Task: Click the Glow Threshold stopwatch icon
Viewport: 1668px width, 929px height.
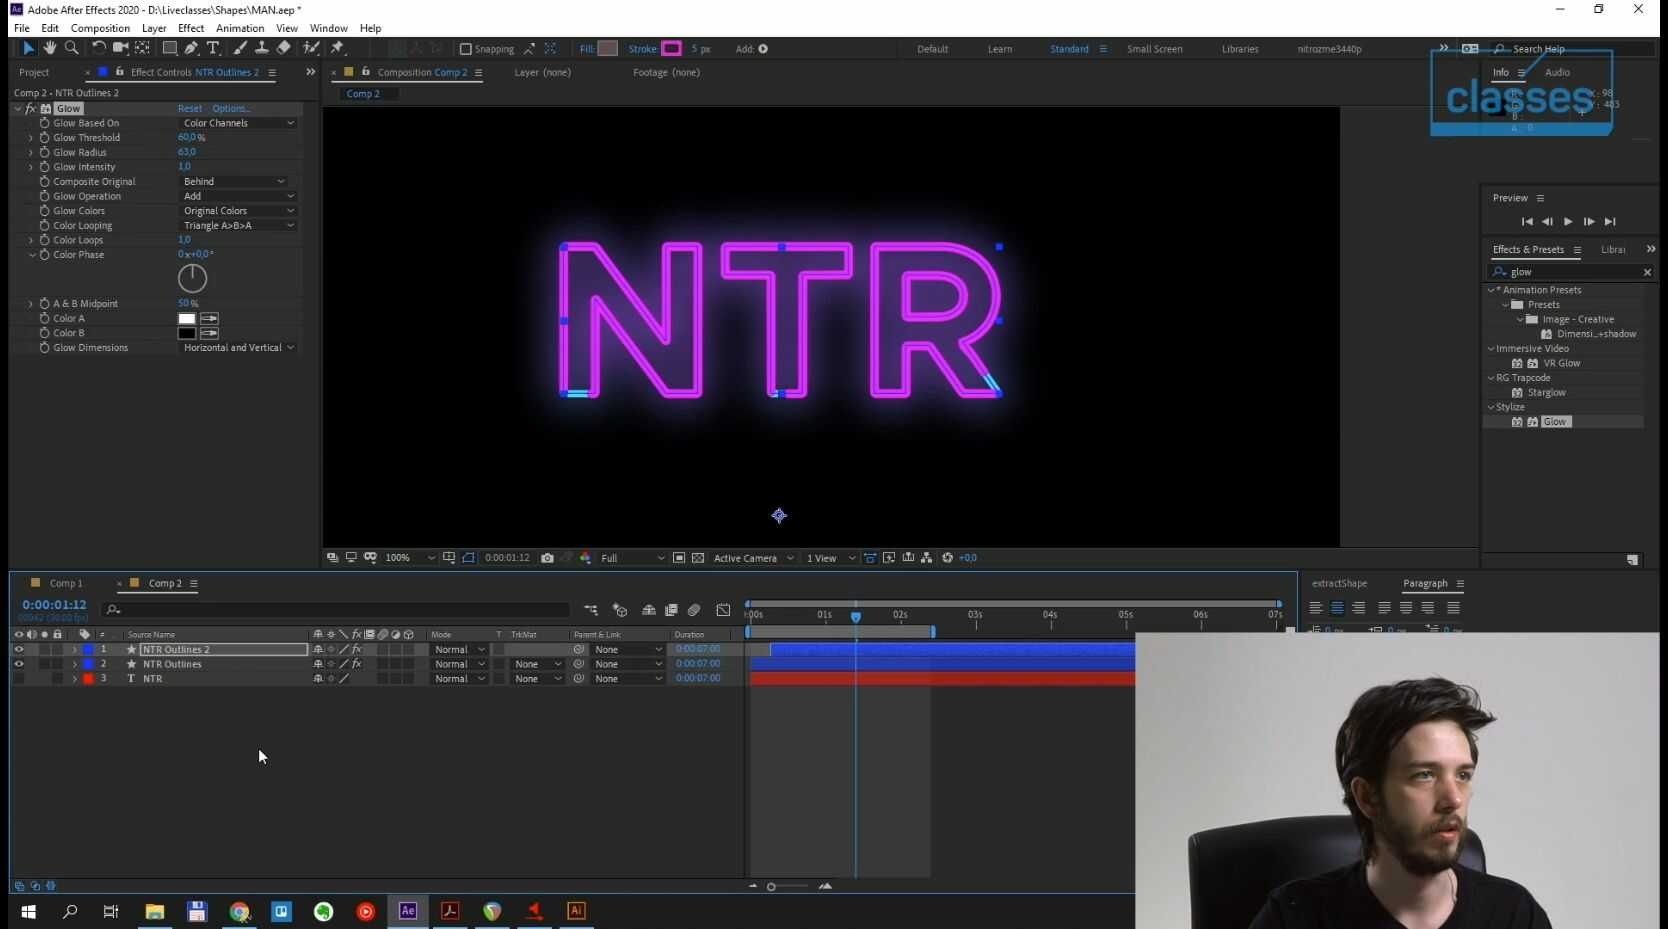Action: 44,138
